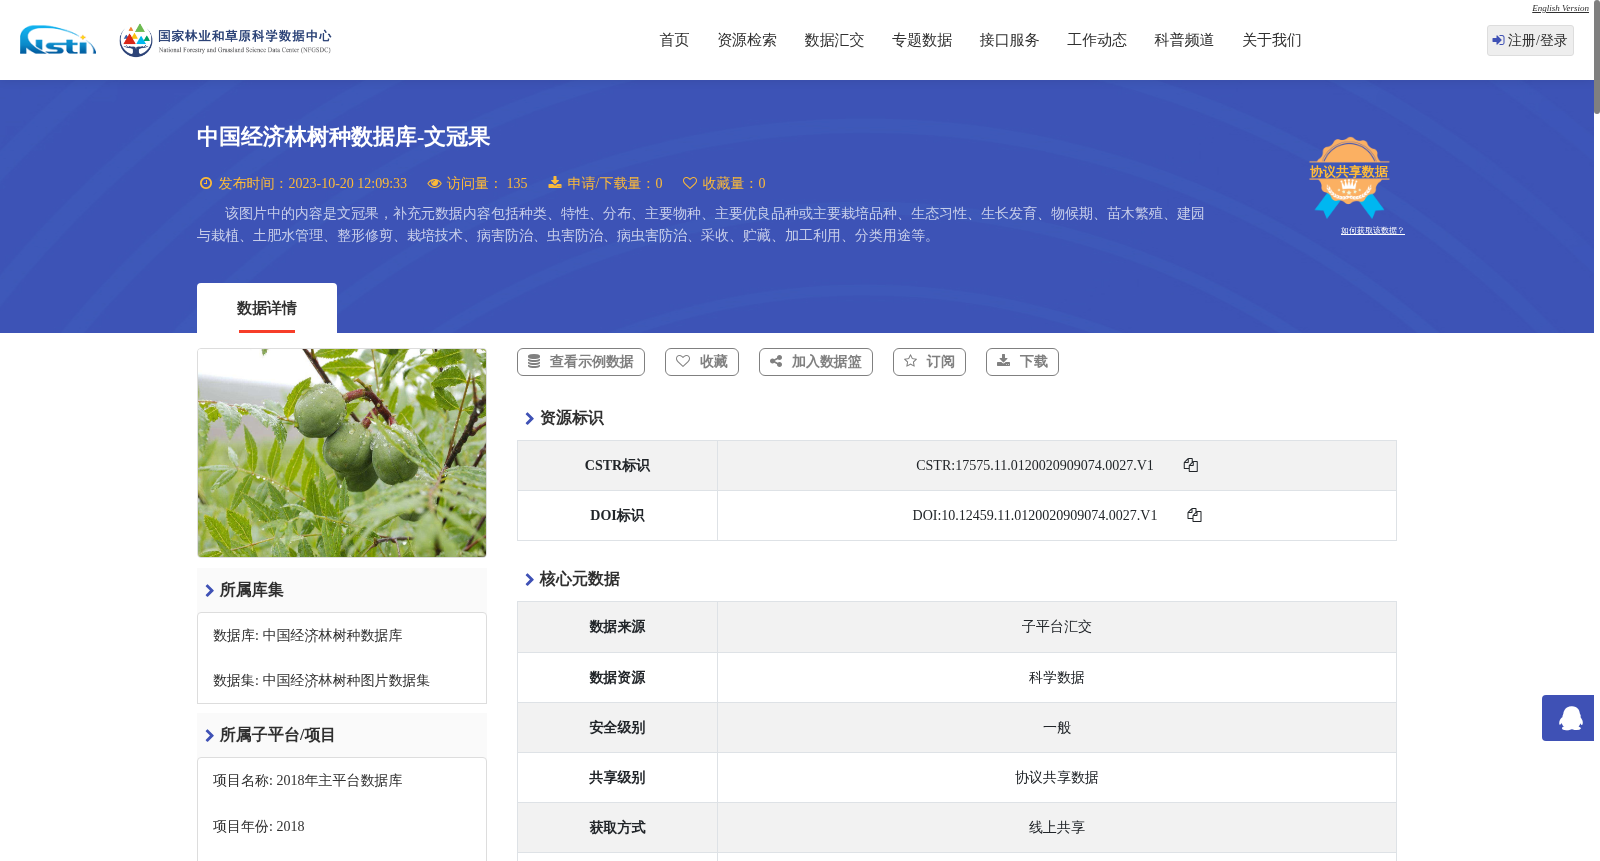The height and width of the screenshot is (861, 1600).
Task: Click 数据库: 中国经济林树种数据库 entry
Action: [x=308, y=636]
